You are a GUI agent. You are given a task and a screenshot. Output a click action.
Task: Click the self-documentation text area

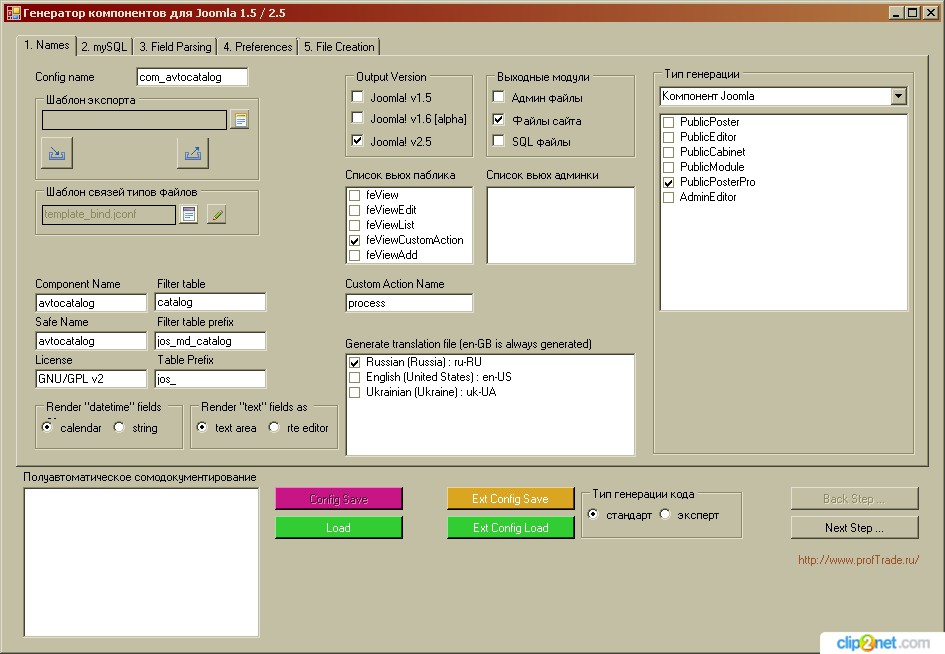tap(142, 562)
